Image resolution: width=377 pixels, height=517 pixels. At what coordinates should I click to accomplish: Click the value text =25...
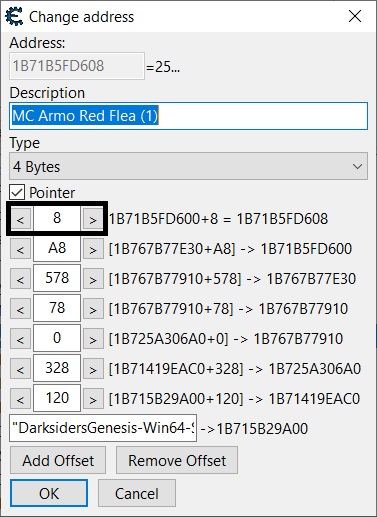163,67
